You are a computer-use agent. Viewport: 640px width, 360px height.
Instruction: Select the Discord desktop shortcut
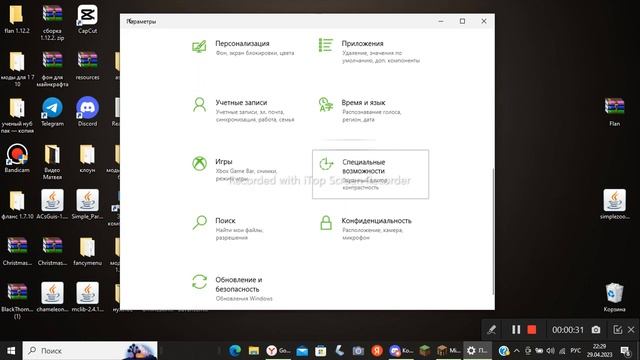coord(87,112)
